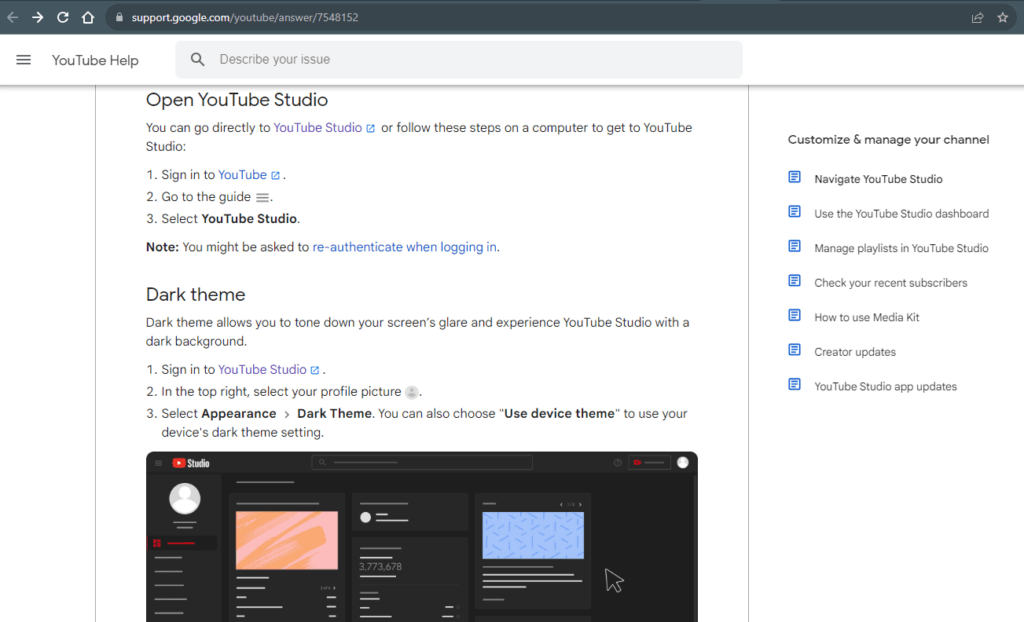Open Creator updates article
Screen dimensions: 1024x622
855,352
